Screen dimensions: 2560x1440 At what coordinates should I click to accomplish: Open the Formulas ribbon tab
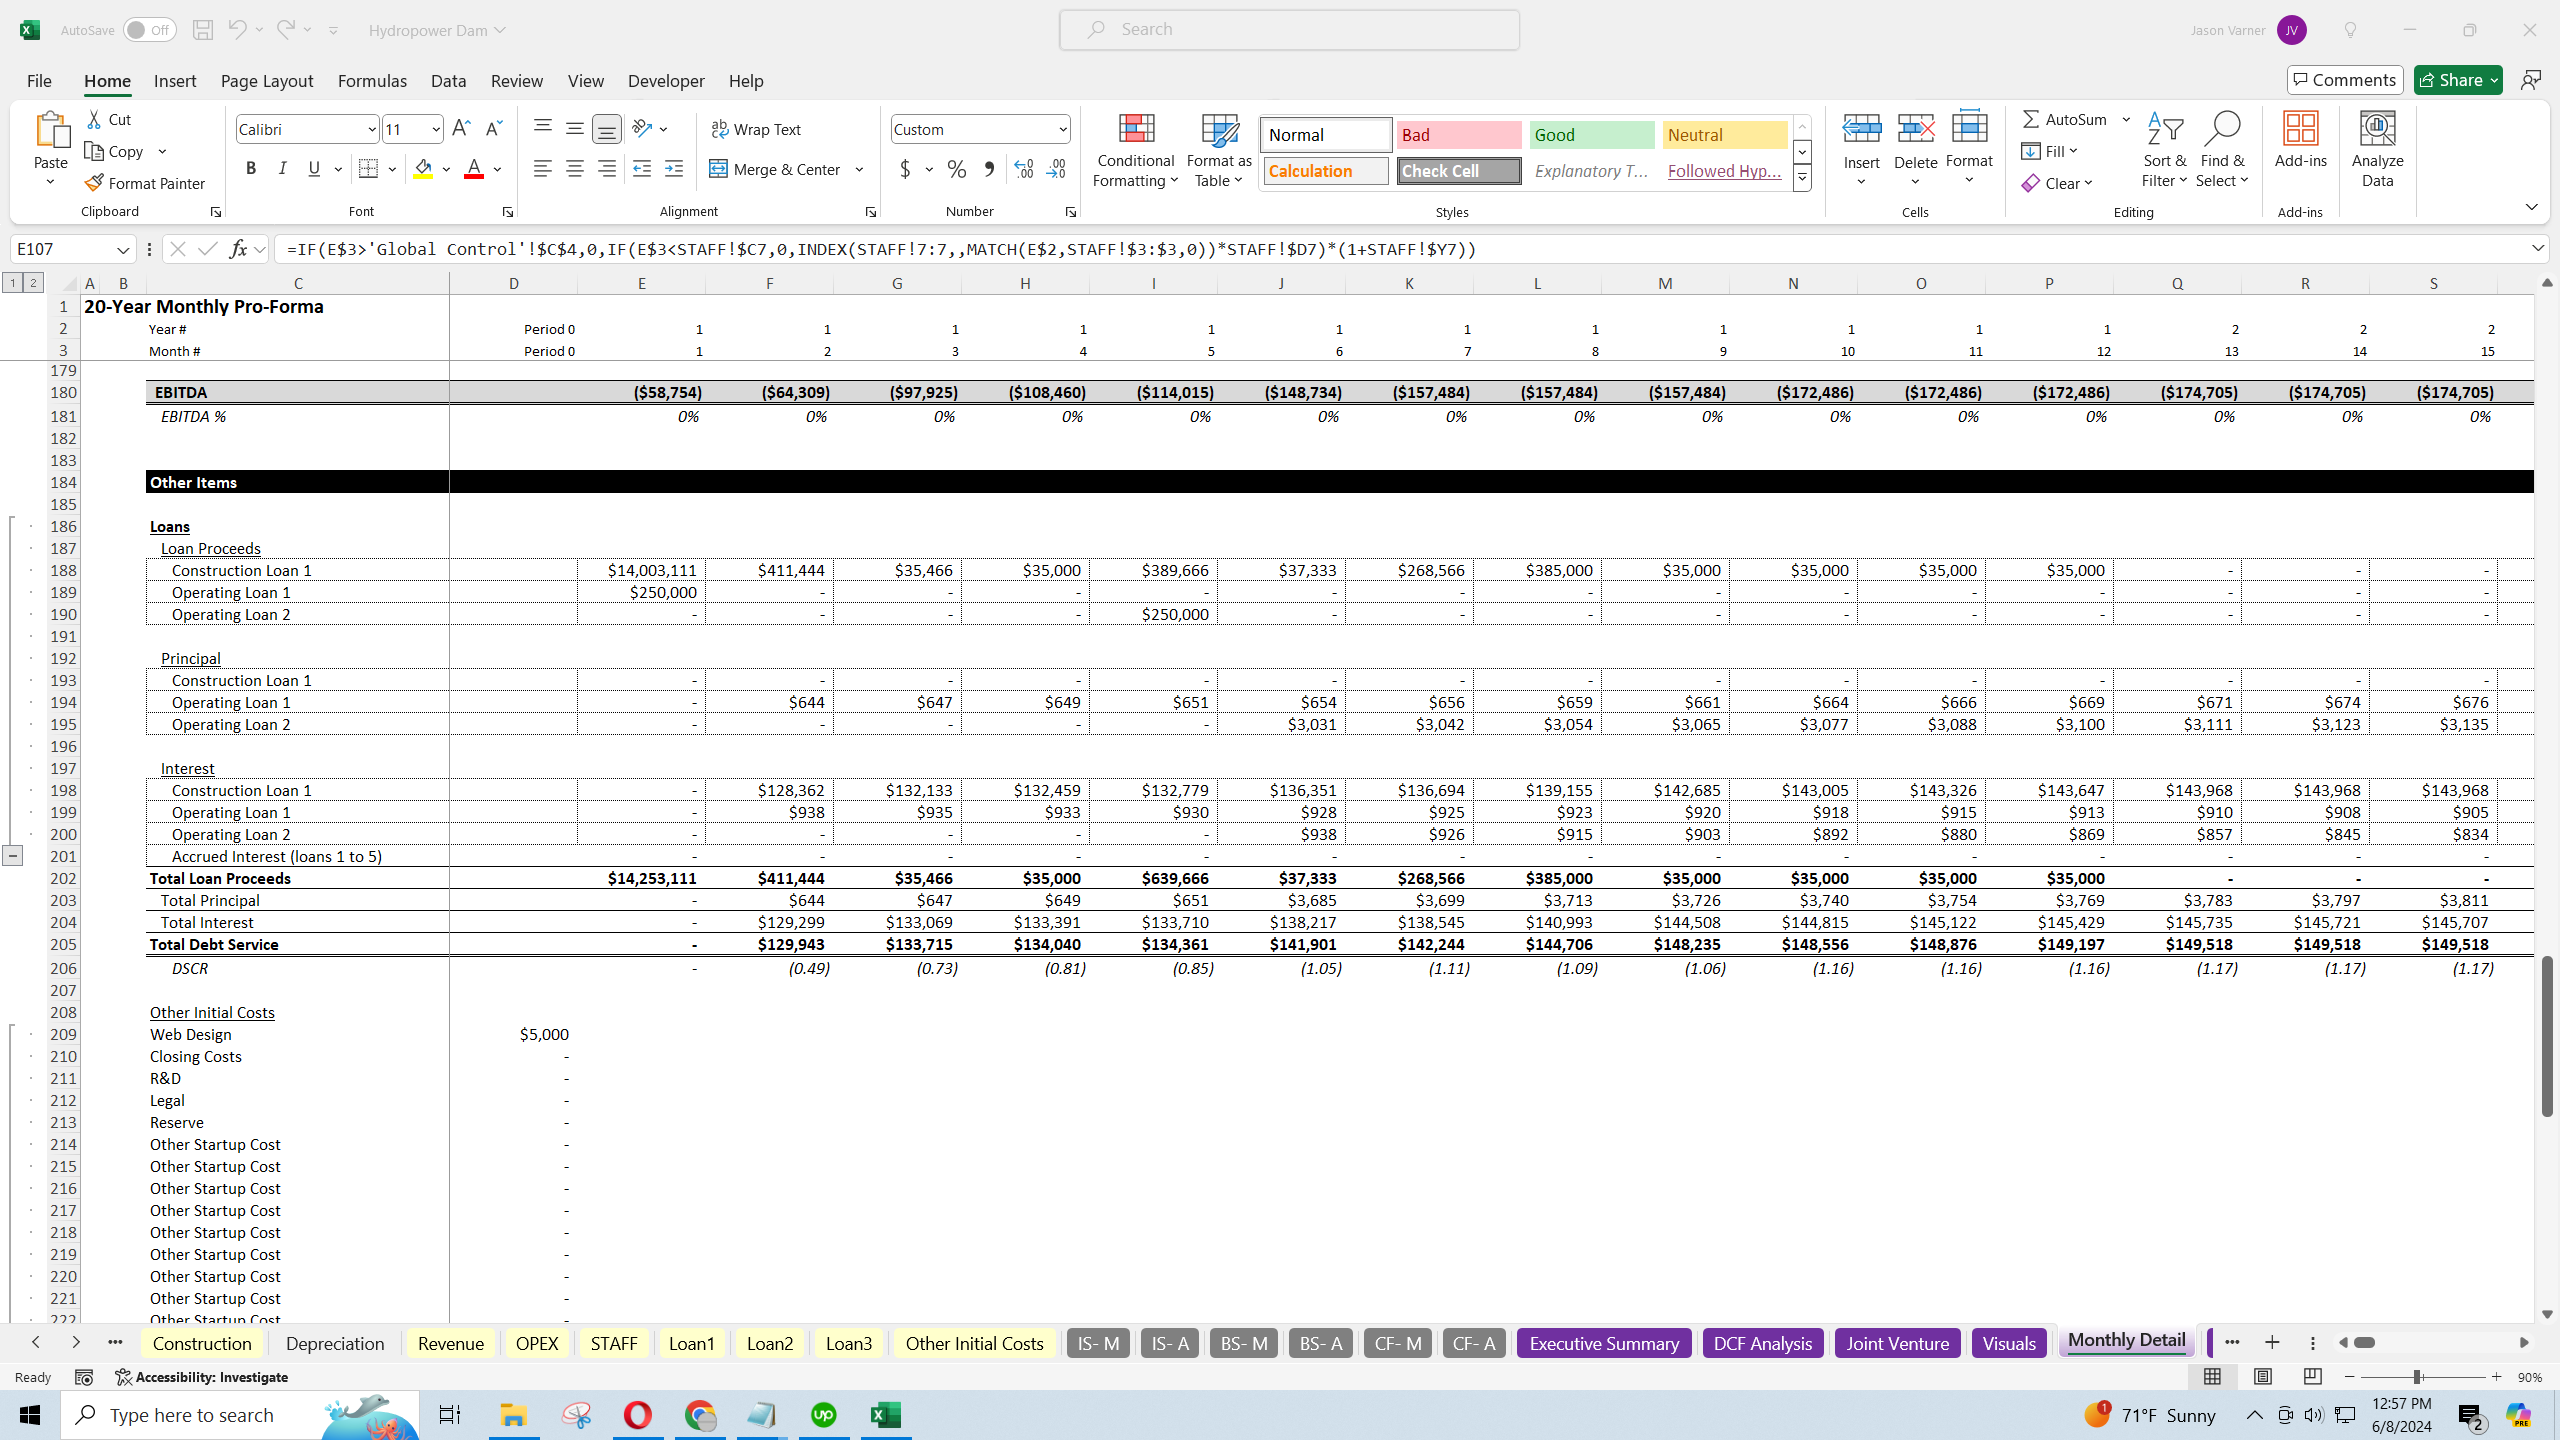pyautogui.click(x=372, y=81)
